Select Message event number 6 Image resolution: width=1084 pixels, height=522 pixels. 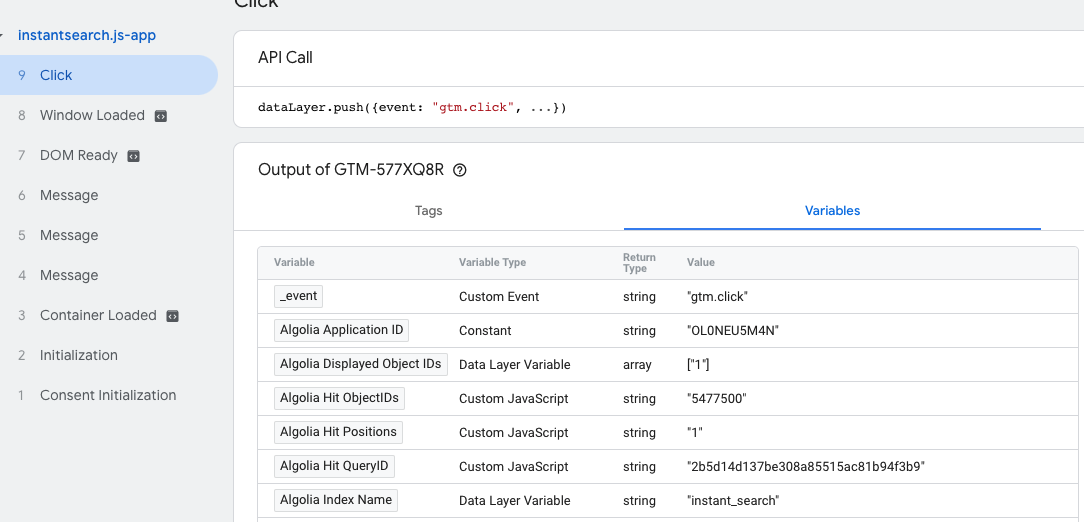click(x=69, y=195)
